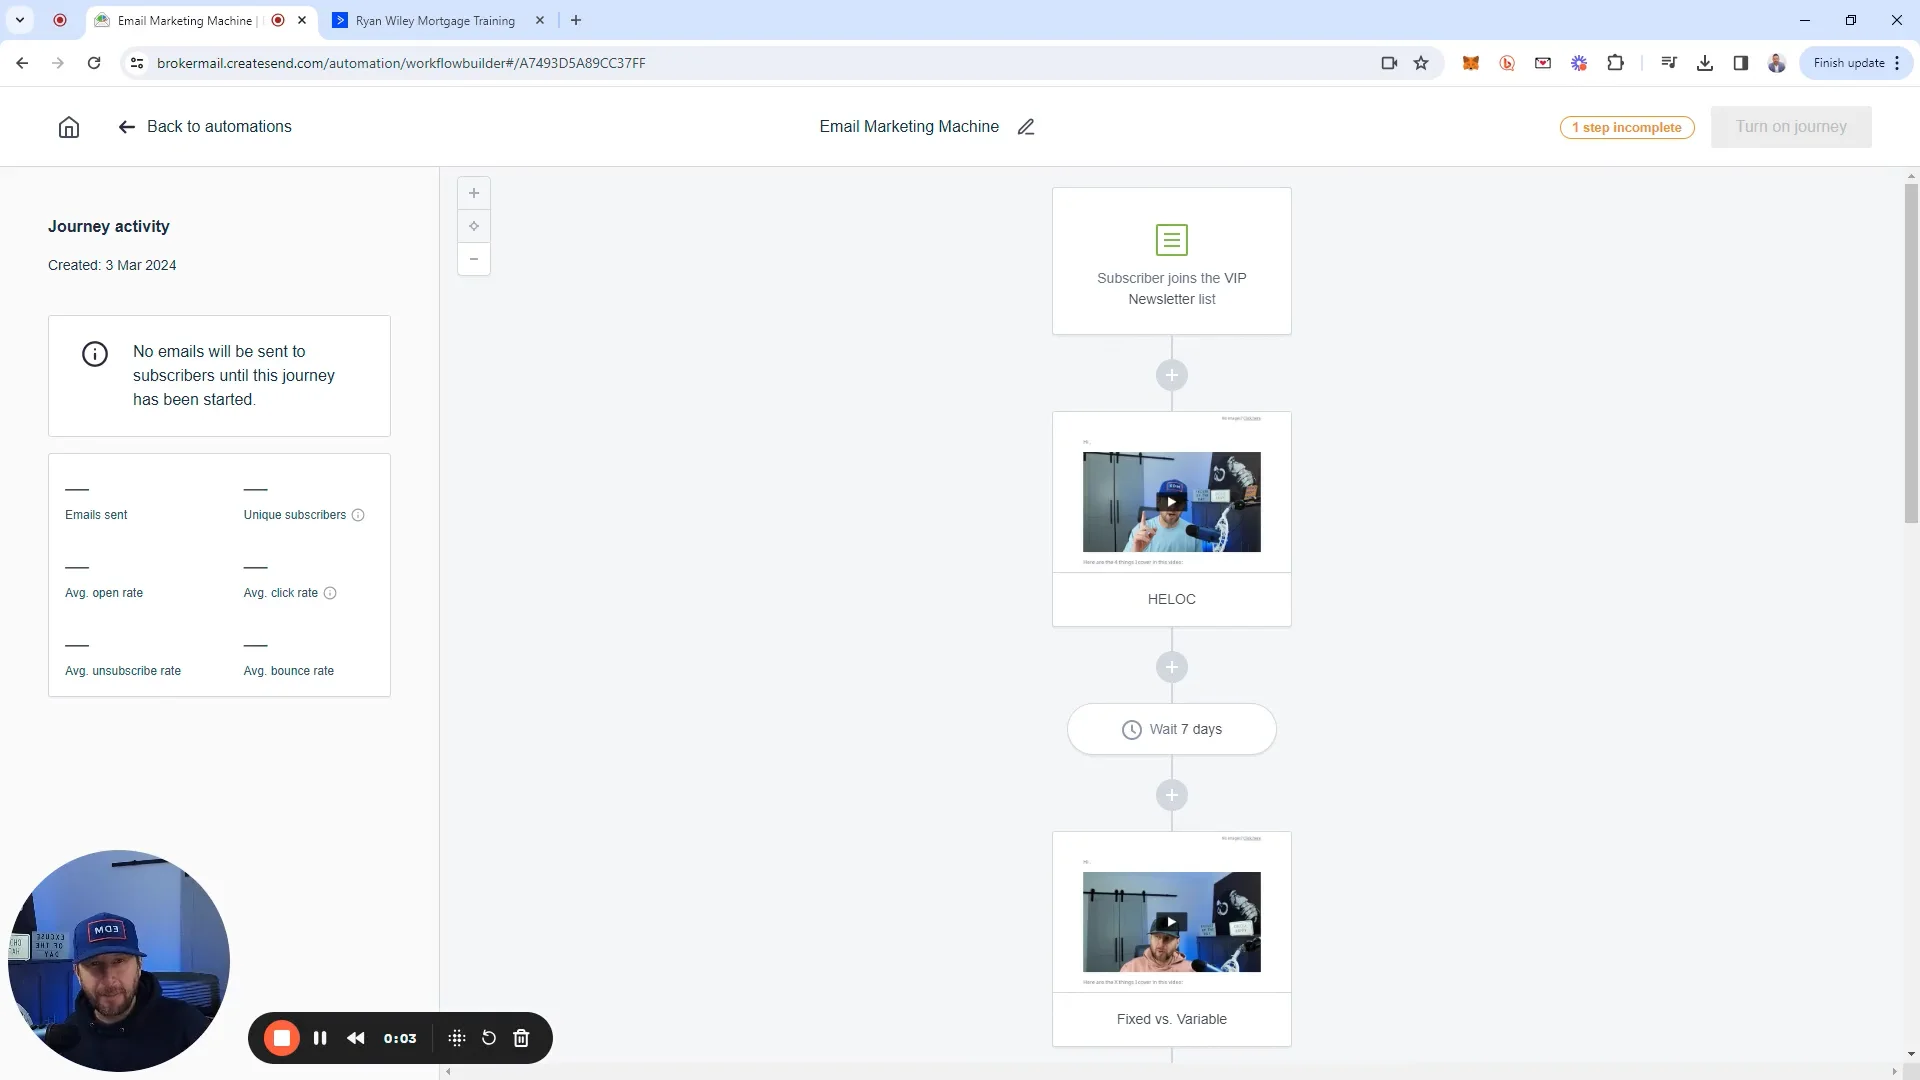The height and width of the screenshot is (1080, 1920).
Task: Close the Ryan Wiley Mortgage Training tab
Action: (540, 20)
